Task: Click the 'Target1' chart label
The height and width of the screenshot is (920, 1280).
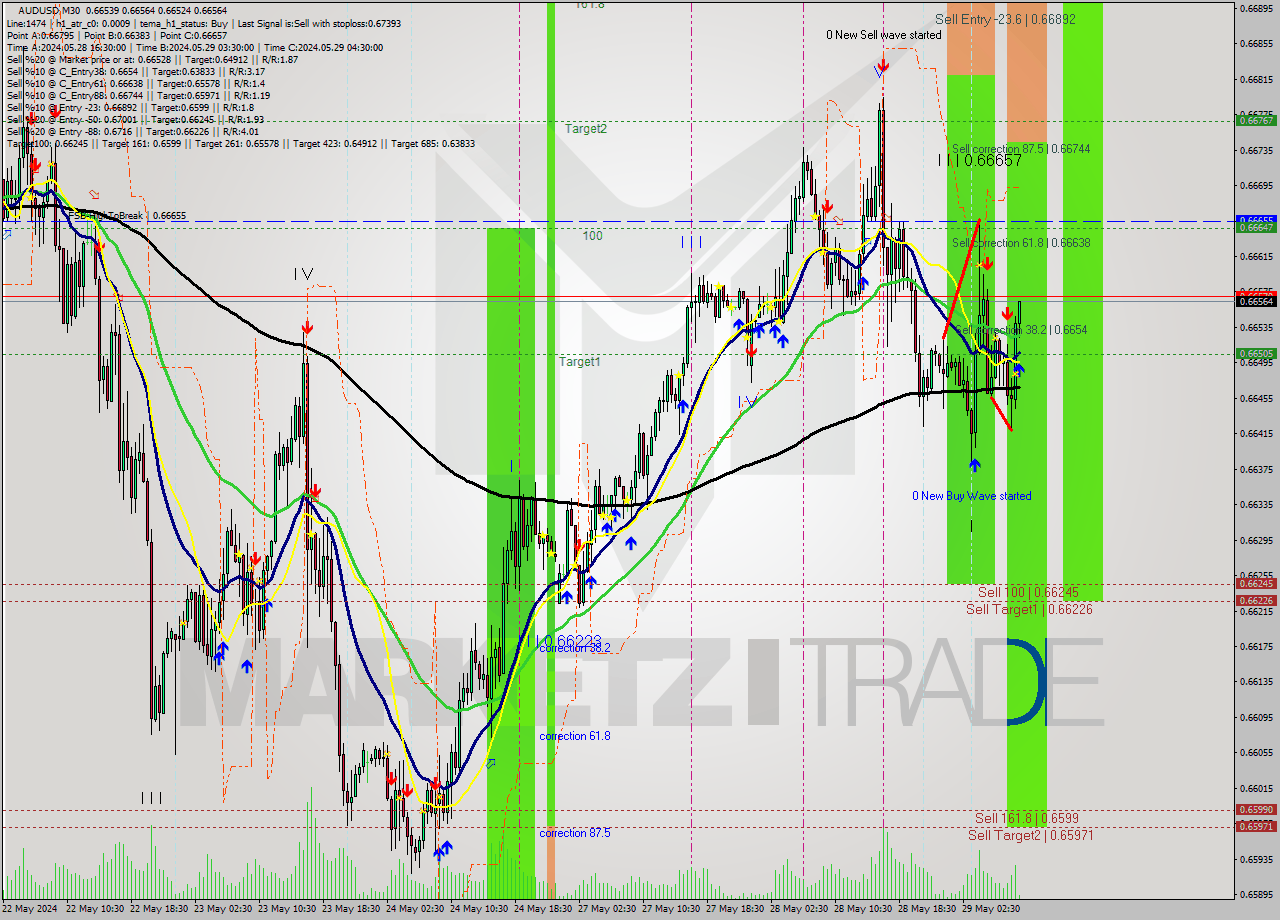Action: click(580, 361)
